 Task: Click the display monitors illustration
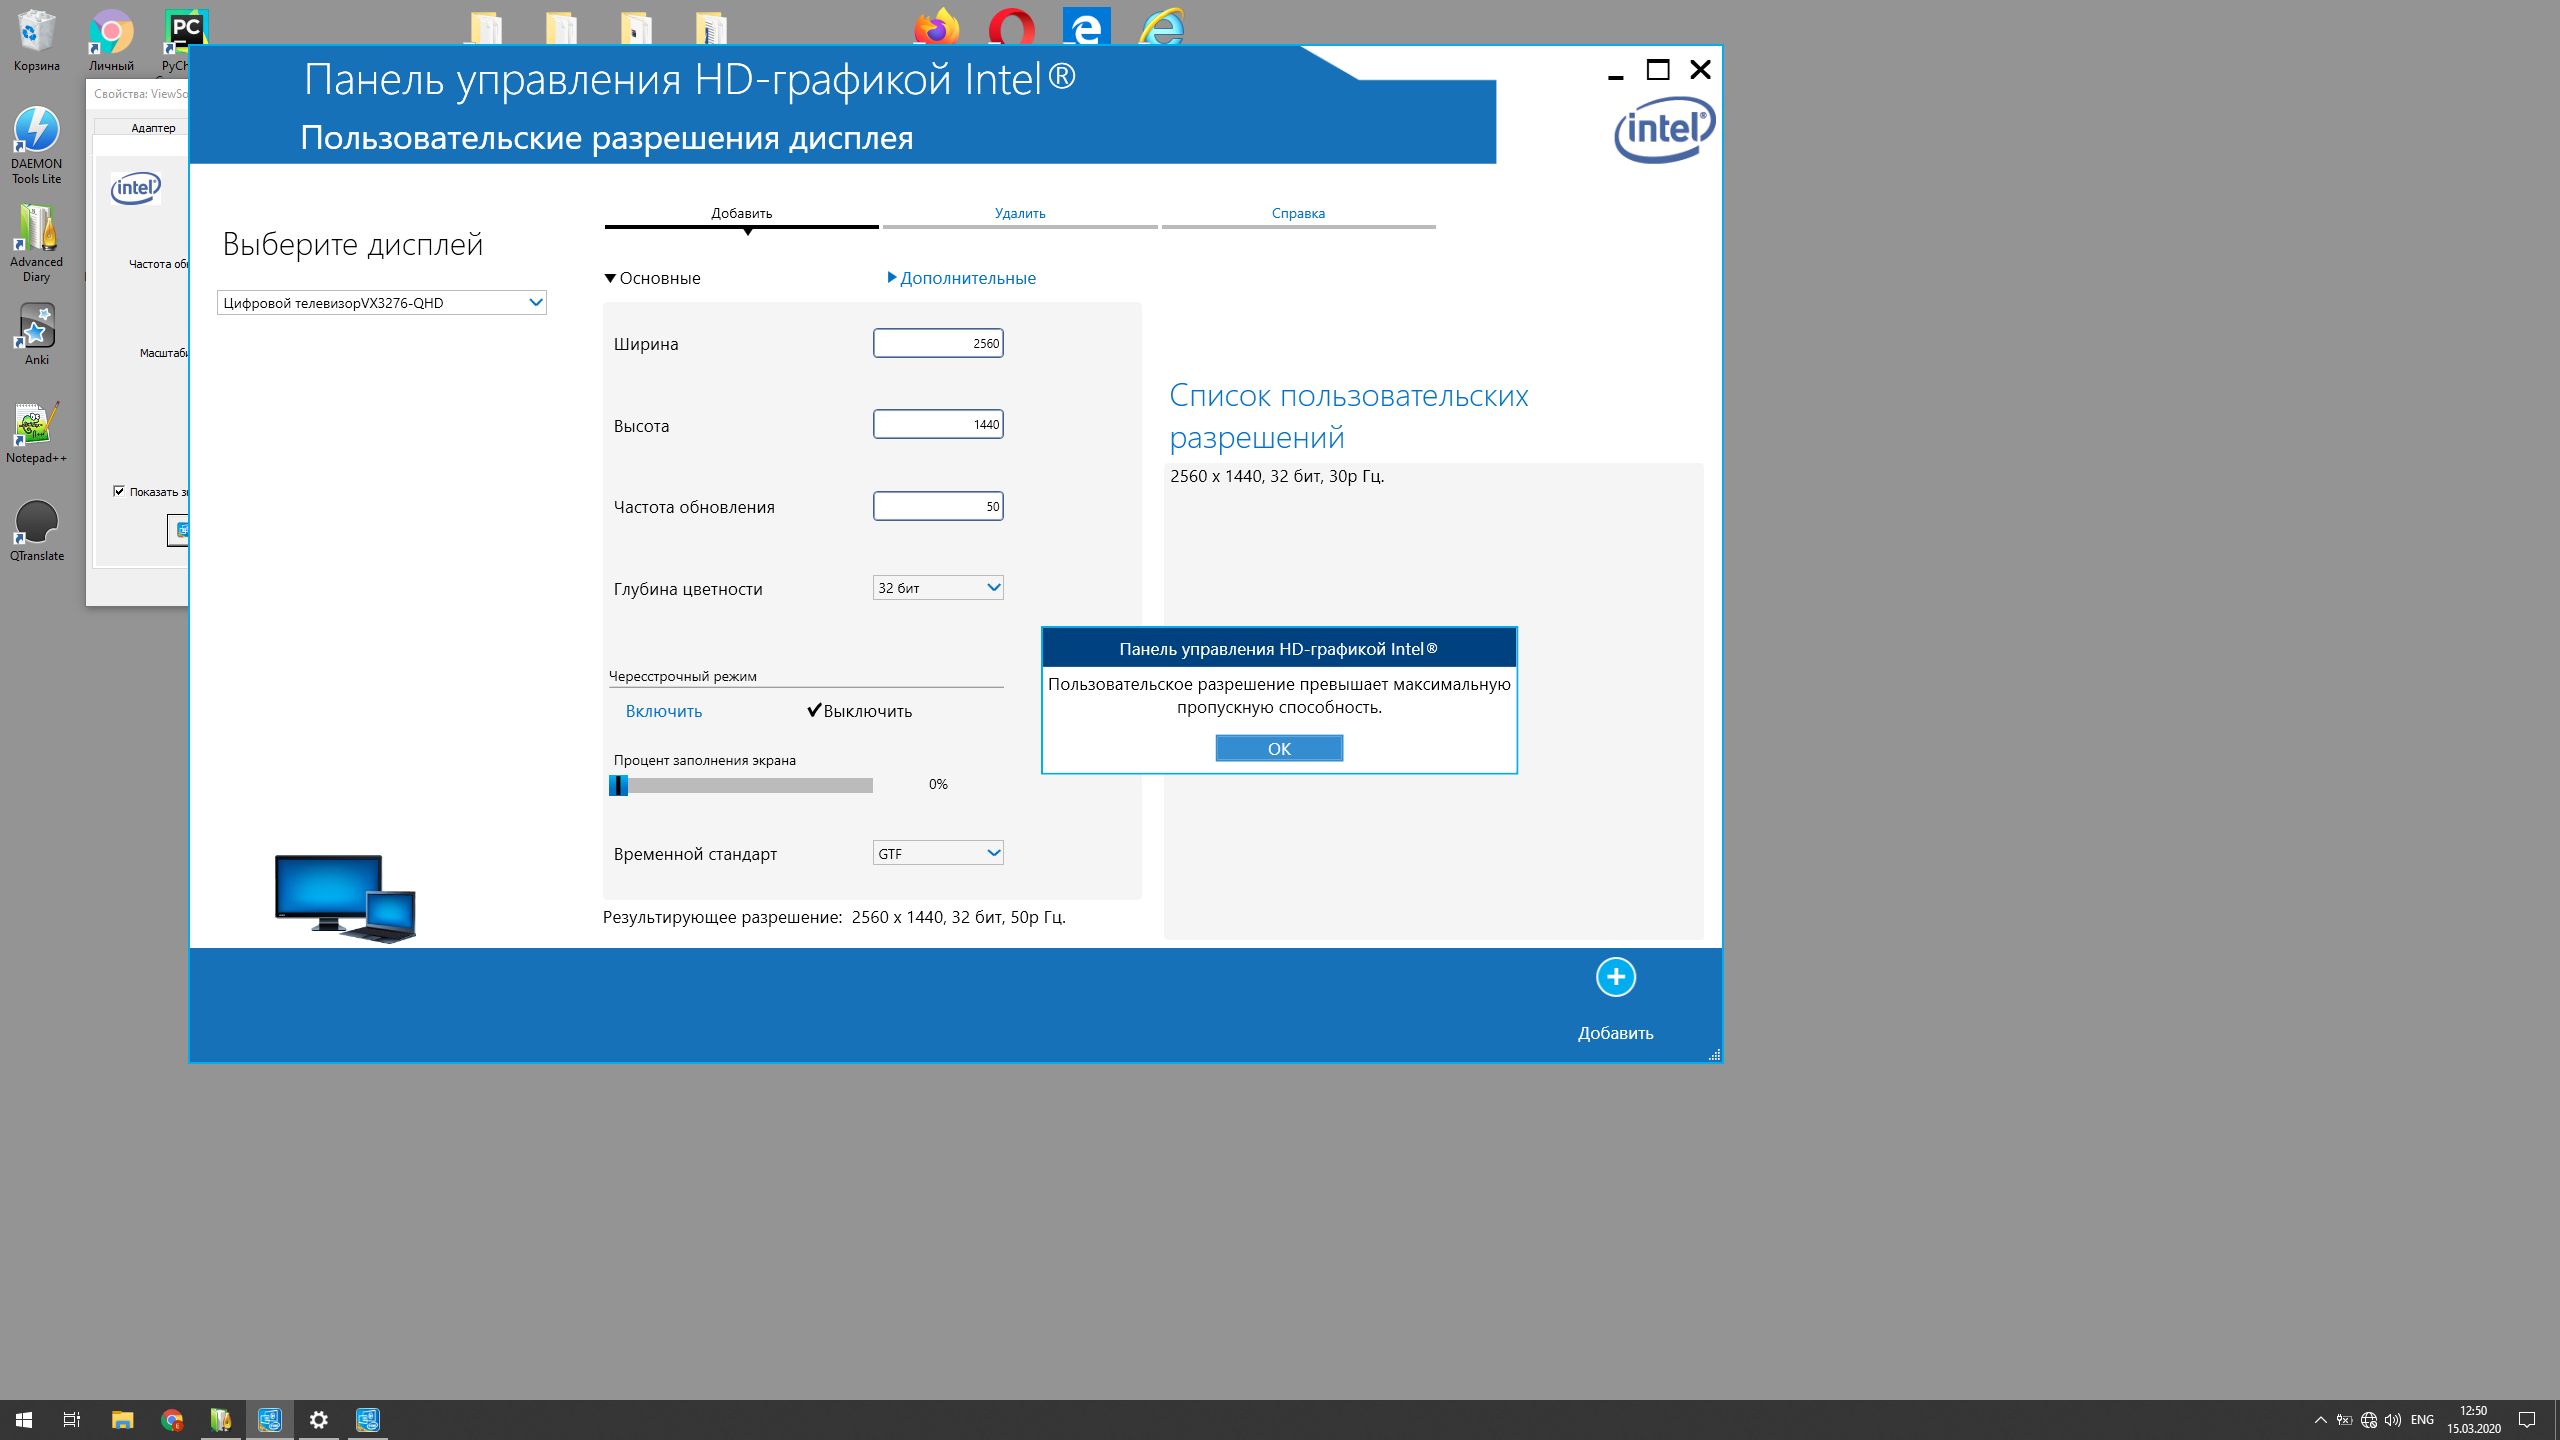pyautogui.click(x=345, y=897)
